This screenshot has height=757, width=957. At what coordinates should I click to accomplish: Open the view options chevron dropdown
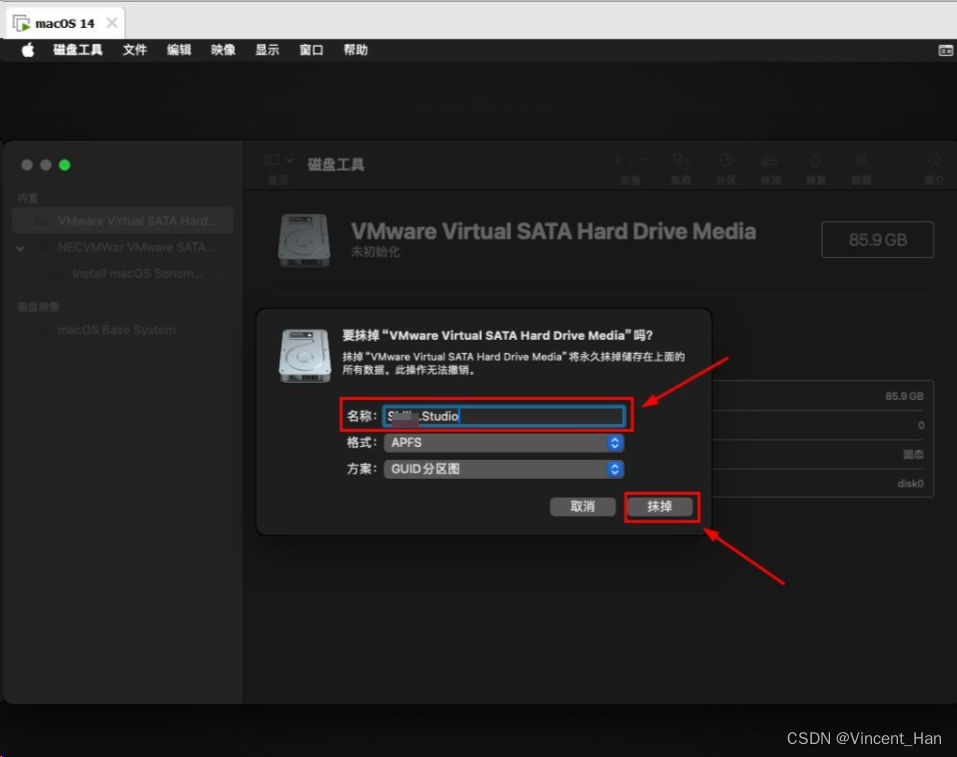point(289,161)
